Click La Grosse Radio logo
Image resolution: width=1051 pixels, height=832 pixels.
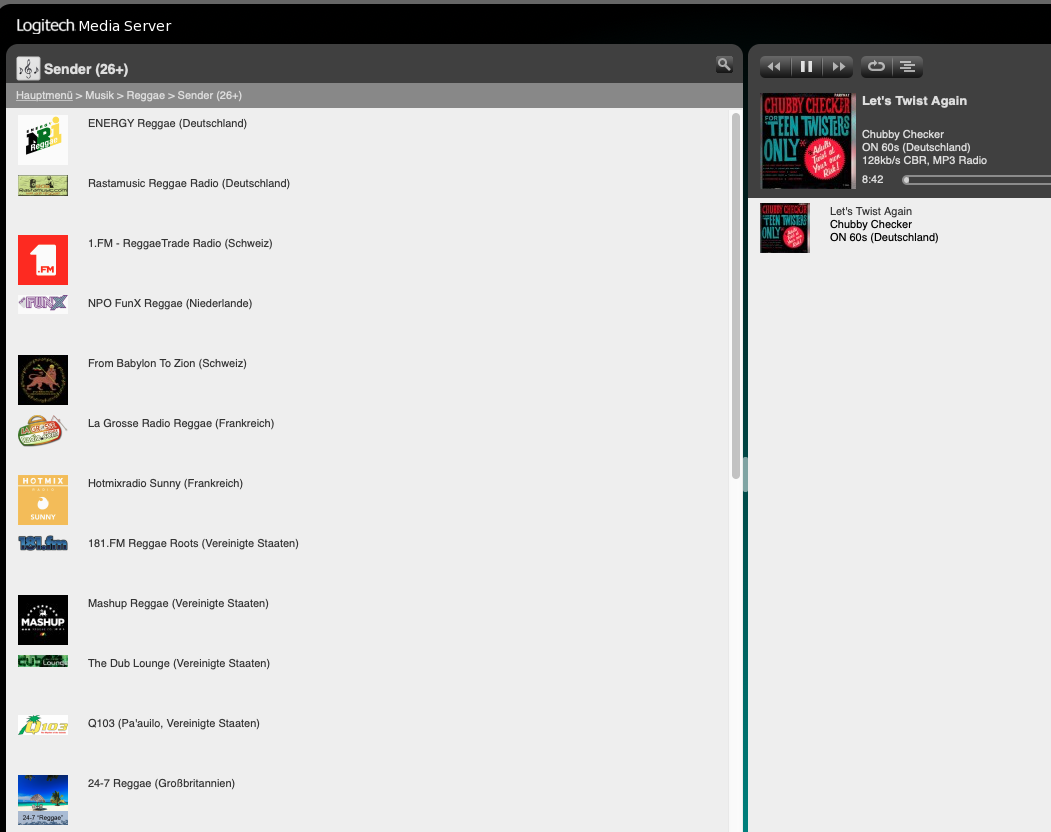(43, 431)
